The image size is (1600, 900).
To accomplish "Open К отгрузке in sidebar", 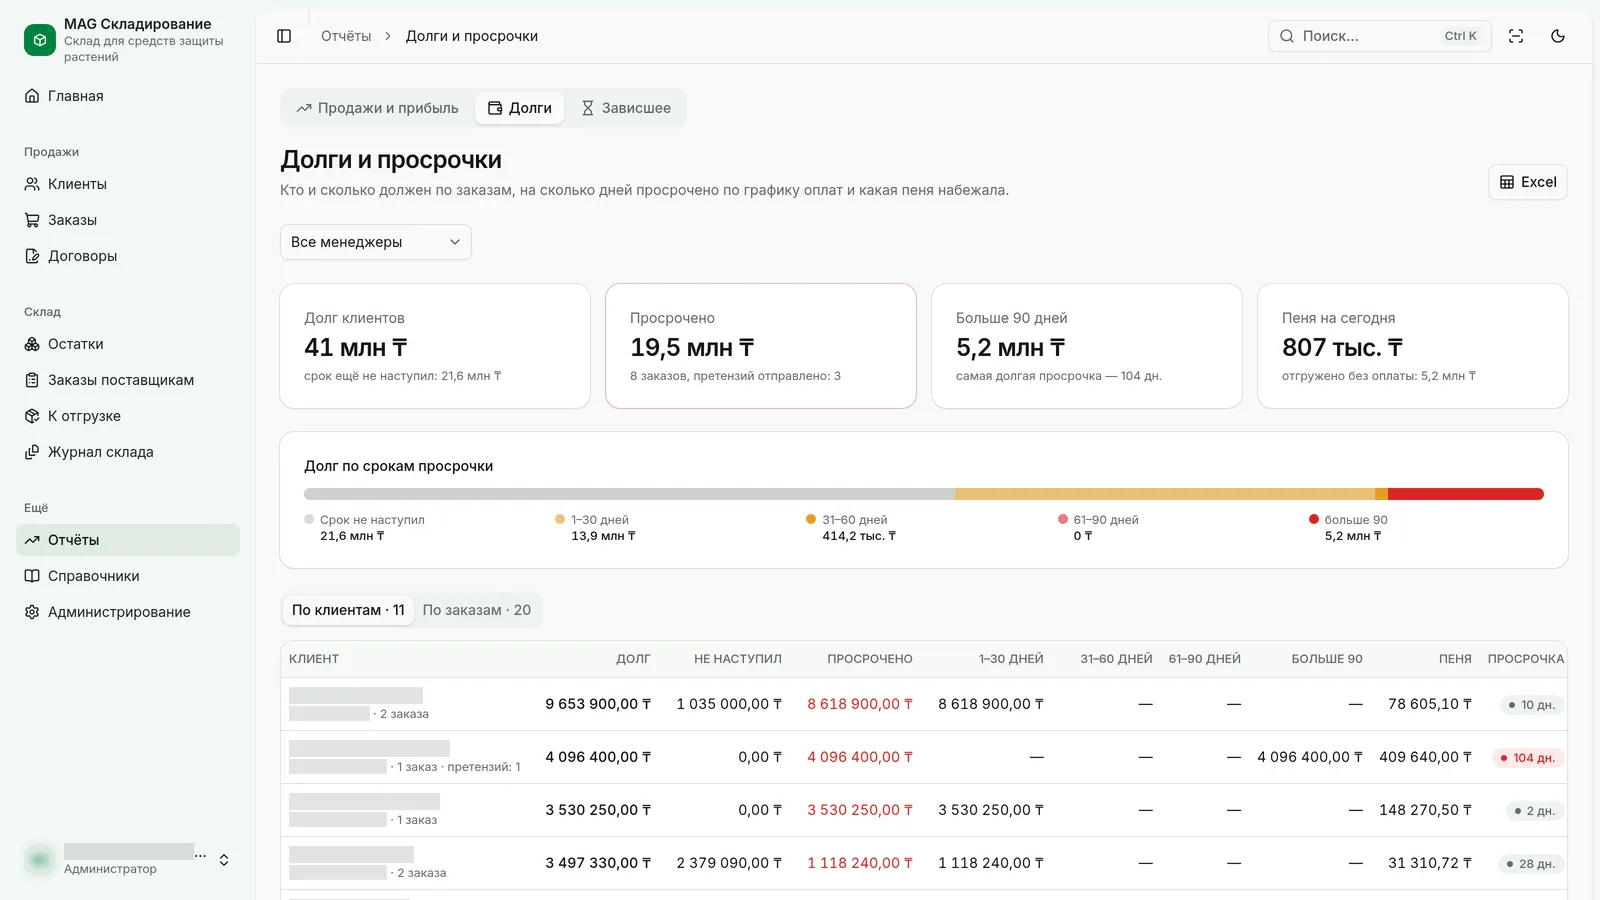I will (x=128, y=416).
